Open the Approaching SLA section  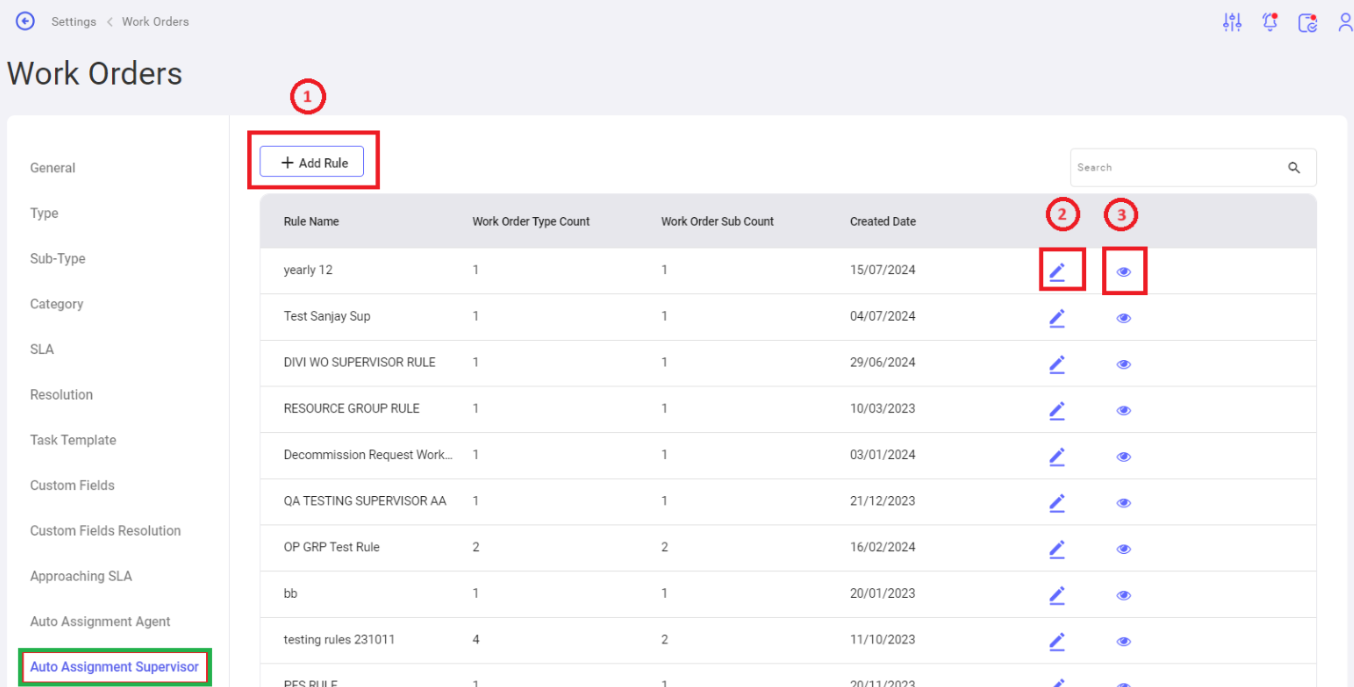[81, 576]
